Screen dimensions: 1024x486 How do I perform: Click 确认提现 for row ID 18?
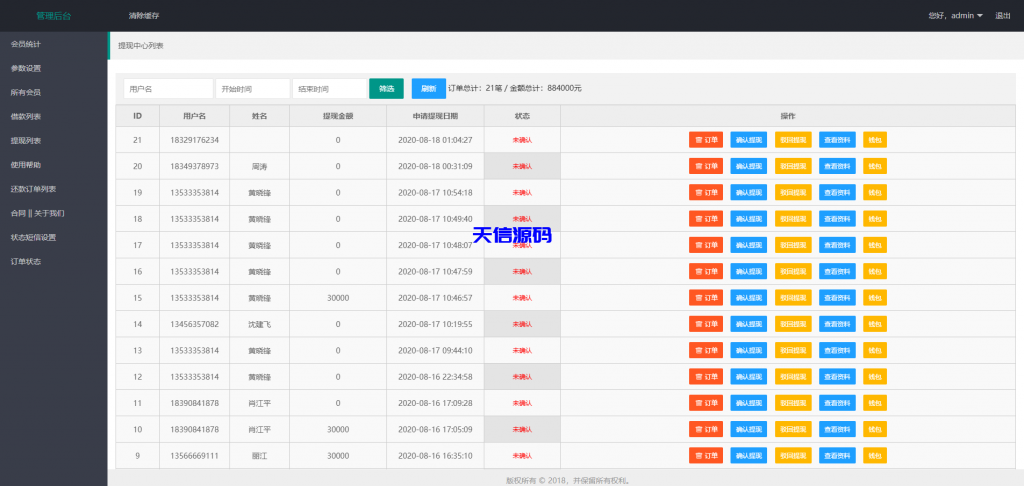click(x=748, y=219)
